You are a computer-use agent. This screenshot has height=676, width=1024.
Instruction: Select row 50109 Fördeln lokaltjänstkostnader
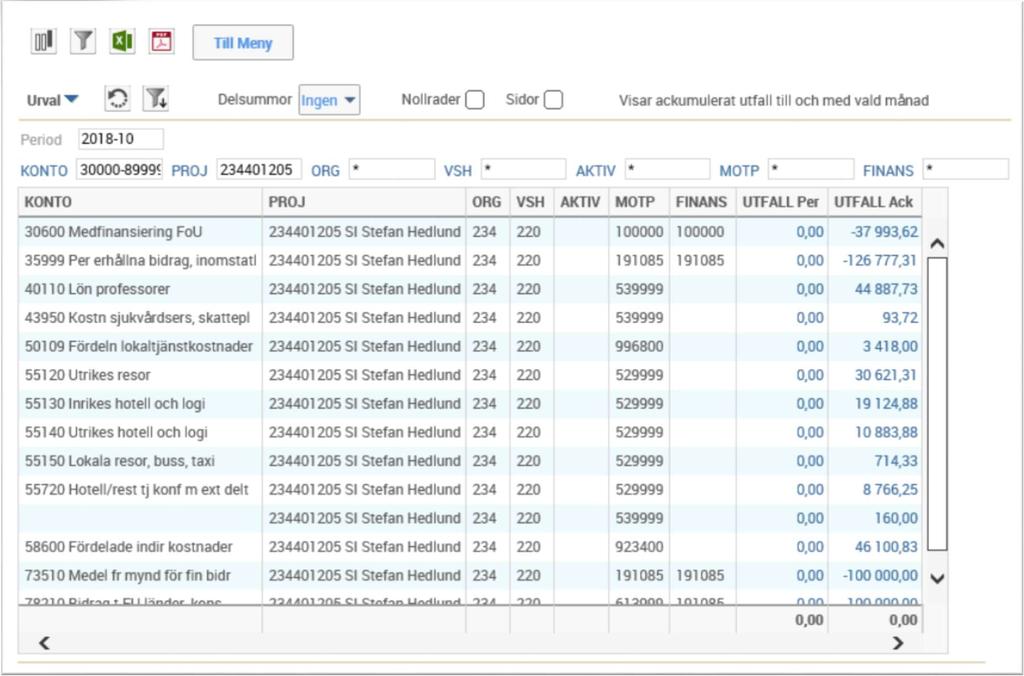click(x=470, y=347)
